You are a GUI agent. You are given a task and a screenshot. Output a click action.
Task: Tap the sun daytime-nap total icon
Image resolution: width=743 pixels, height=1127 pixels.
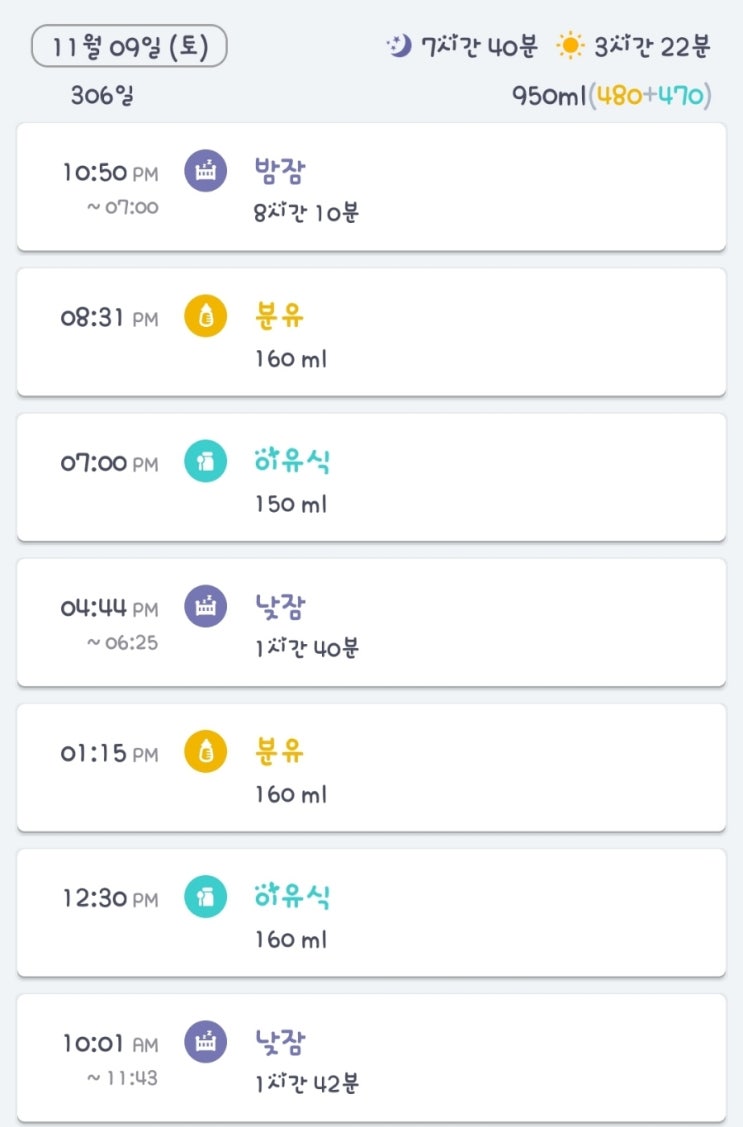[x=570, y=46]
